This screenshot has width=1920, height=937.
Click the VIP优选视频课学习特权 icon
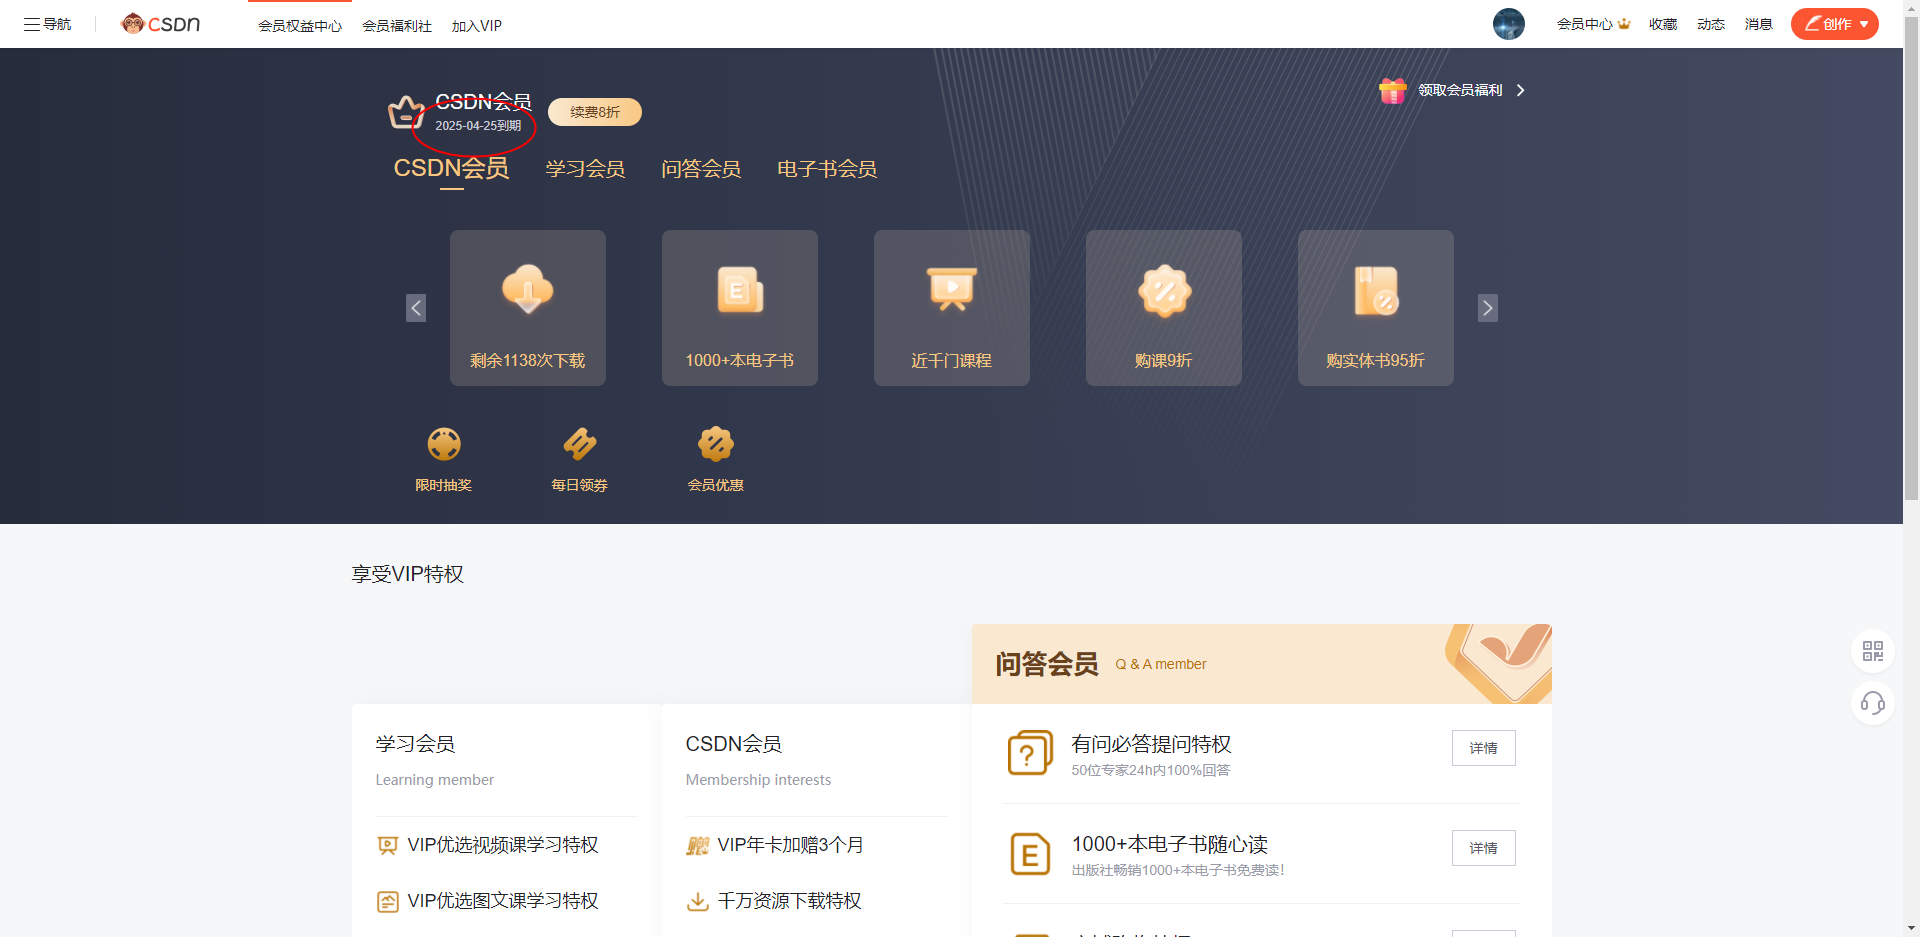click(x=387, y=846)
